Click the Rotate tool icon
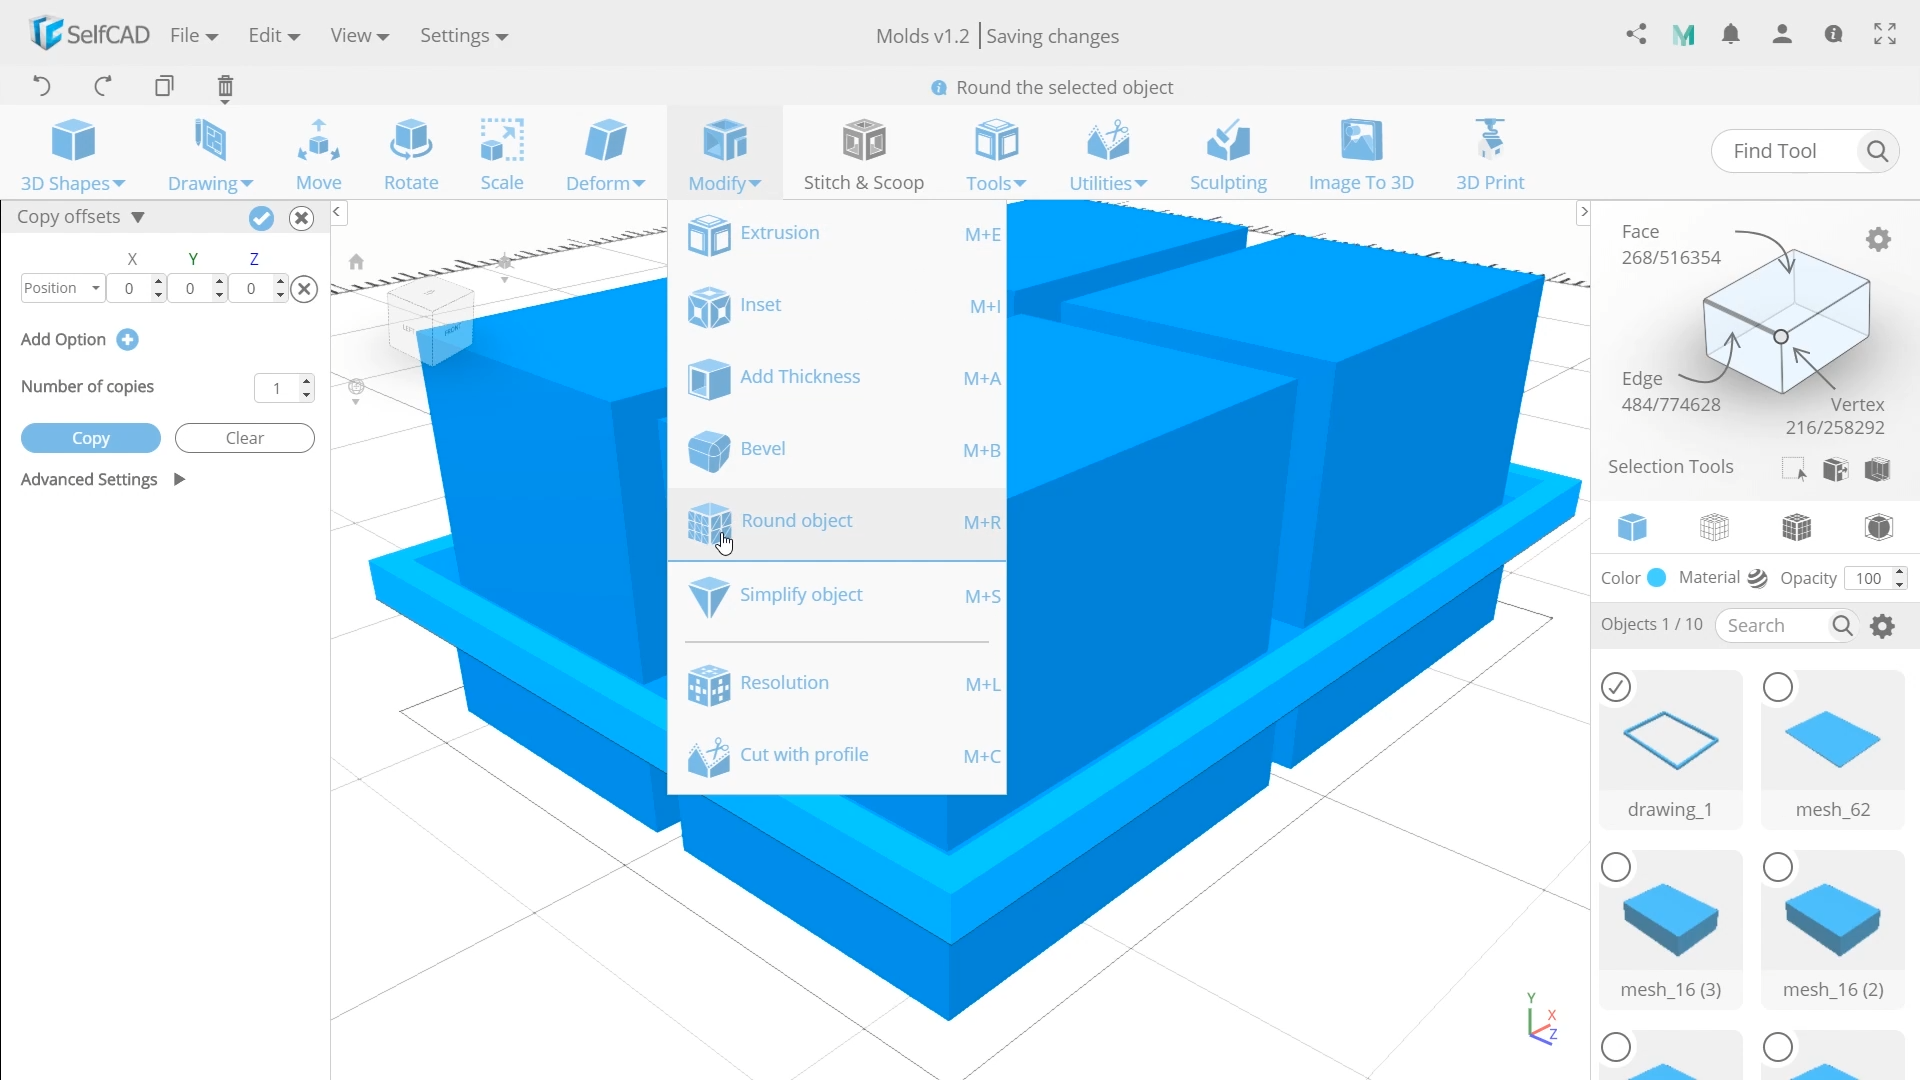Image resolution: width=1920 pixels, height=1080 pixels. point(411,141)
